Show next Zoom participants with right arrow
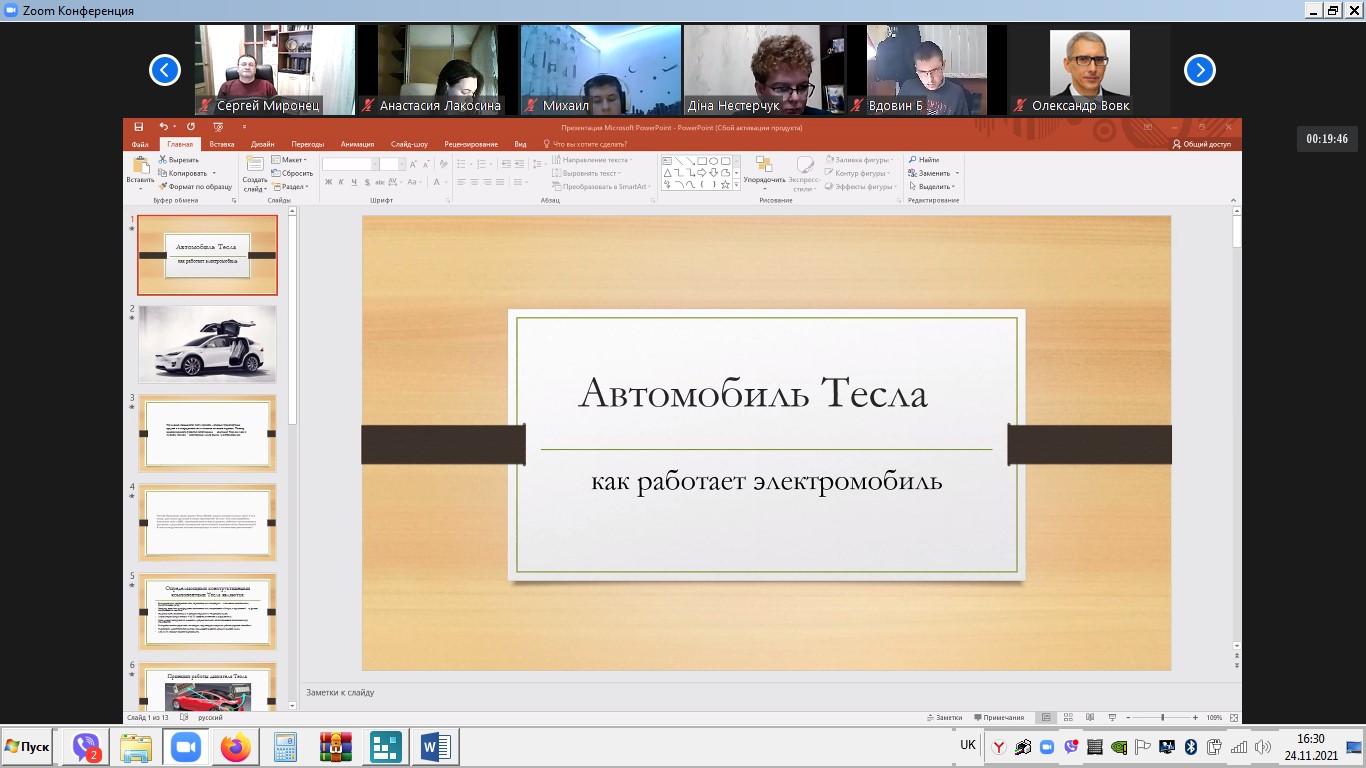Screen dimensions: 1366x768 tap(1199, 70)
